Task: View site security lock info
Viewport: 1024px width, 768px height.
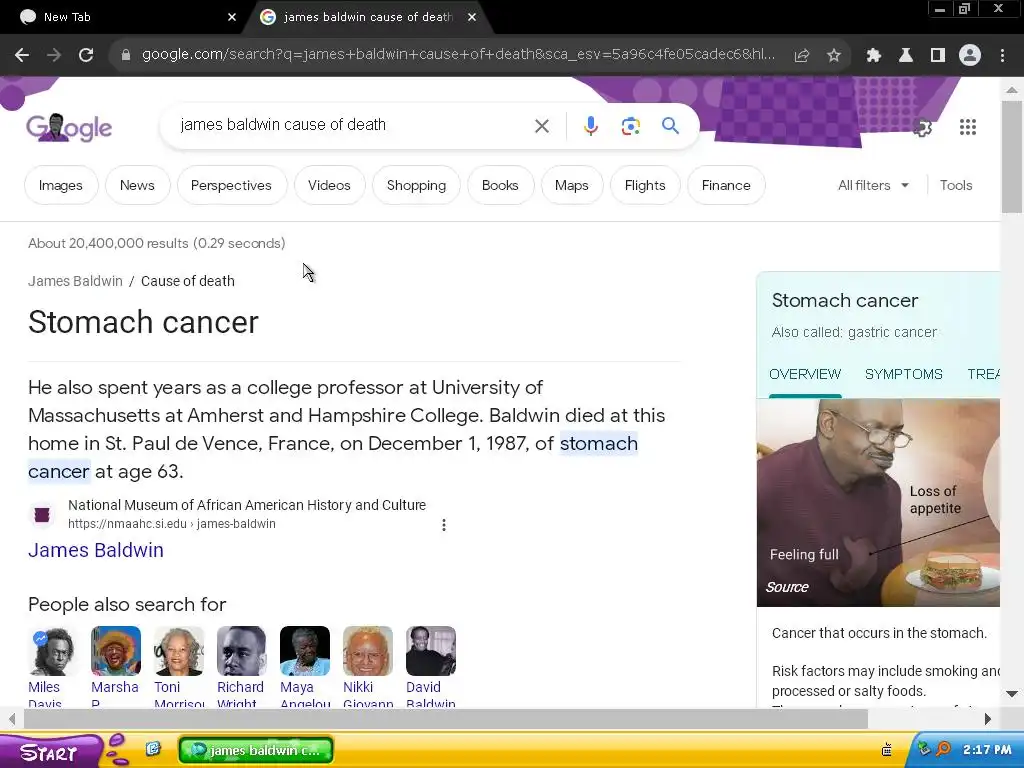Action: tap(126, 56)
